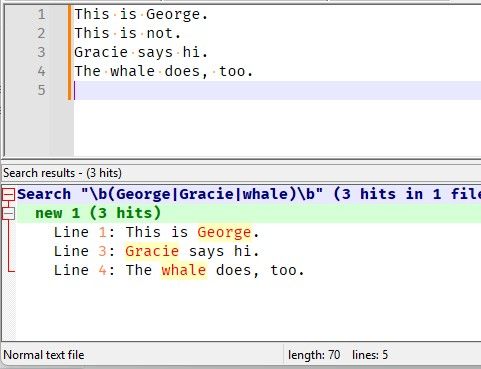Open result 'Line 1: This is George.'

click(157, 232)
